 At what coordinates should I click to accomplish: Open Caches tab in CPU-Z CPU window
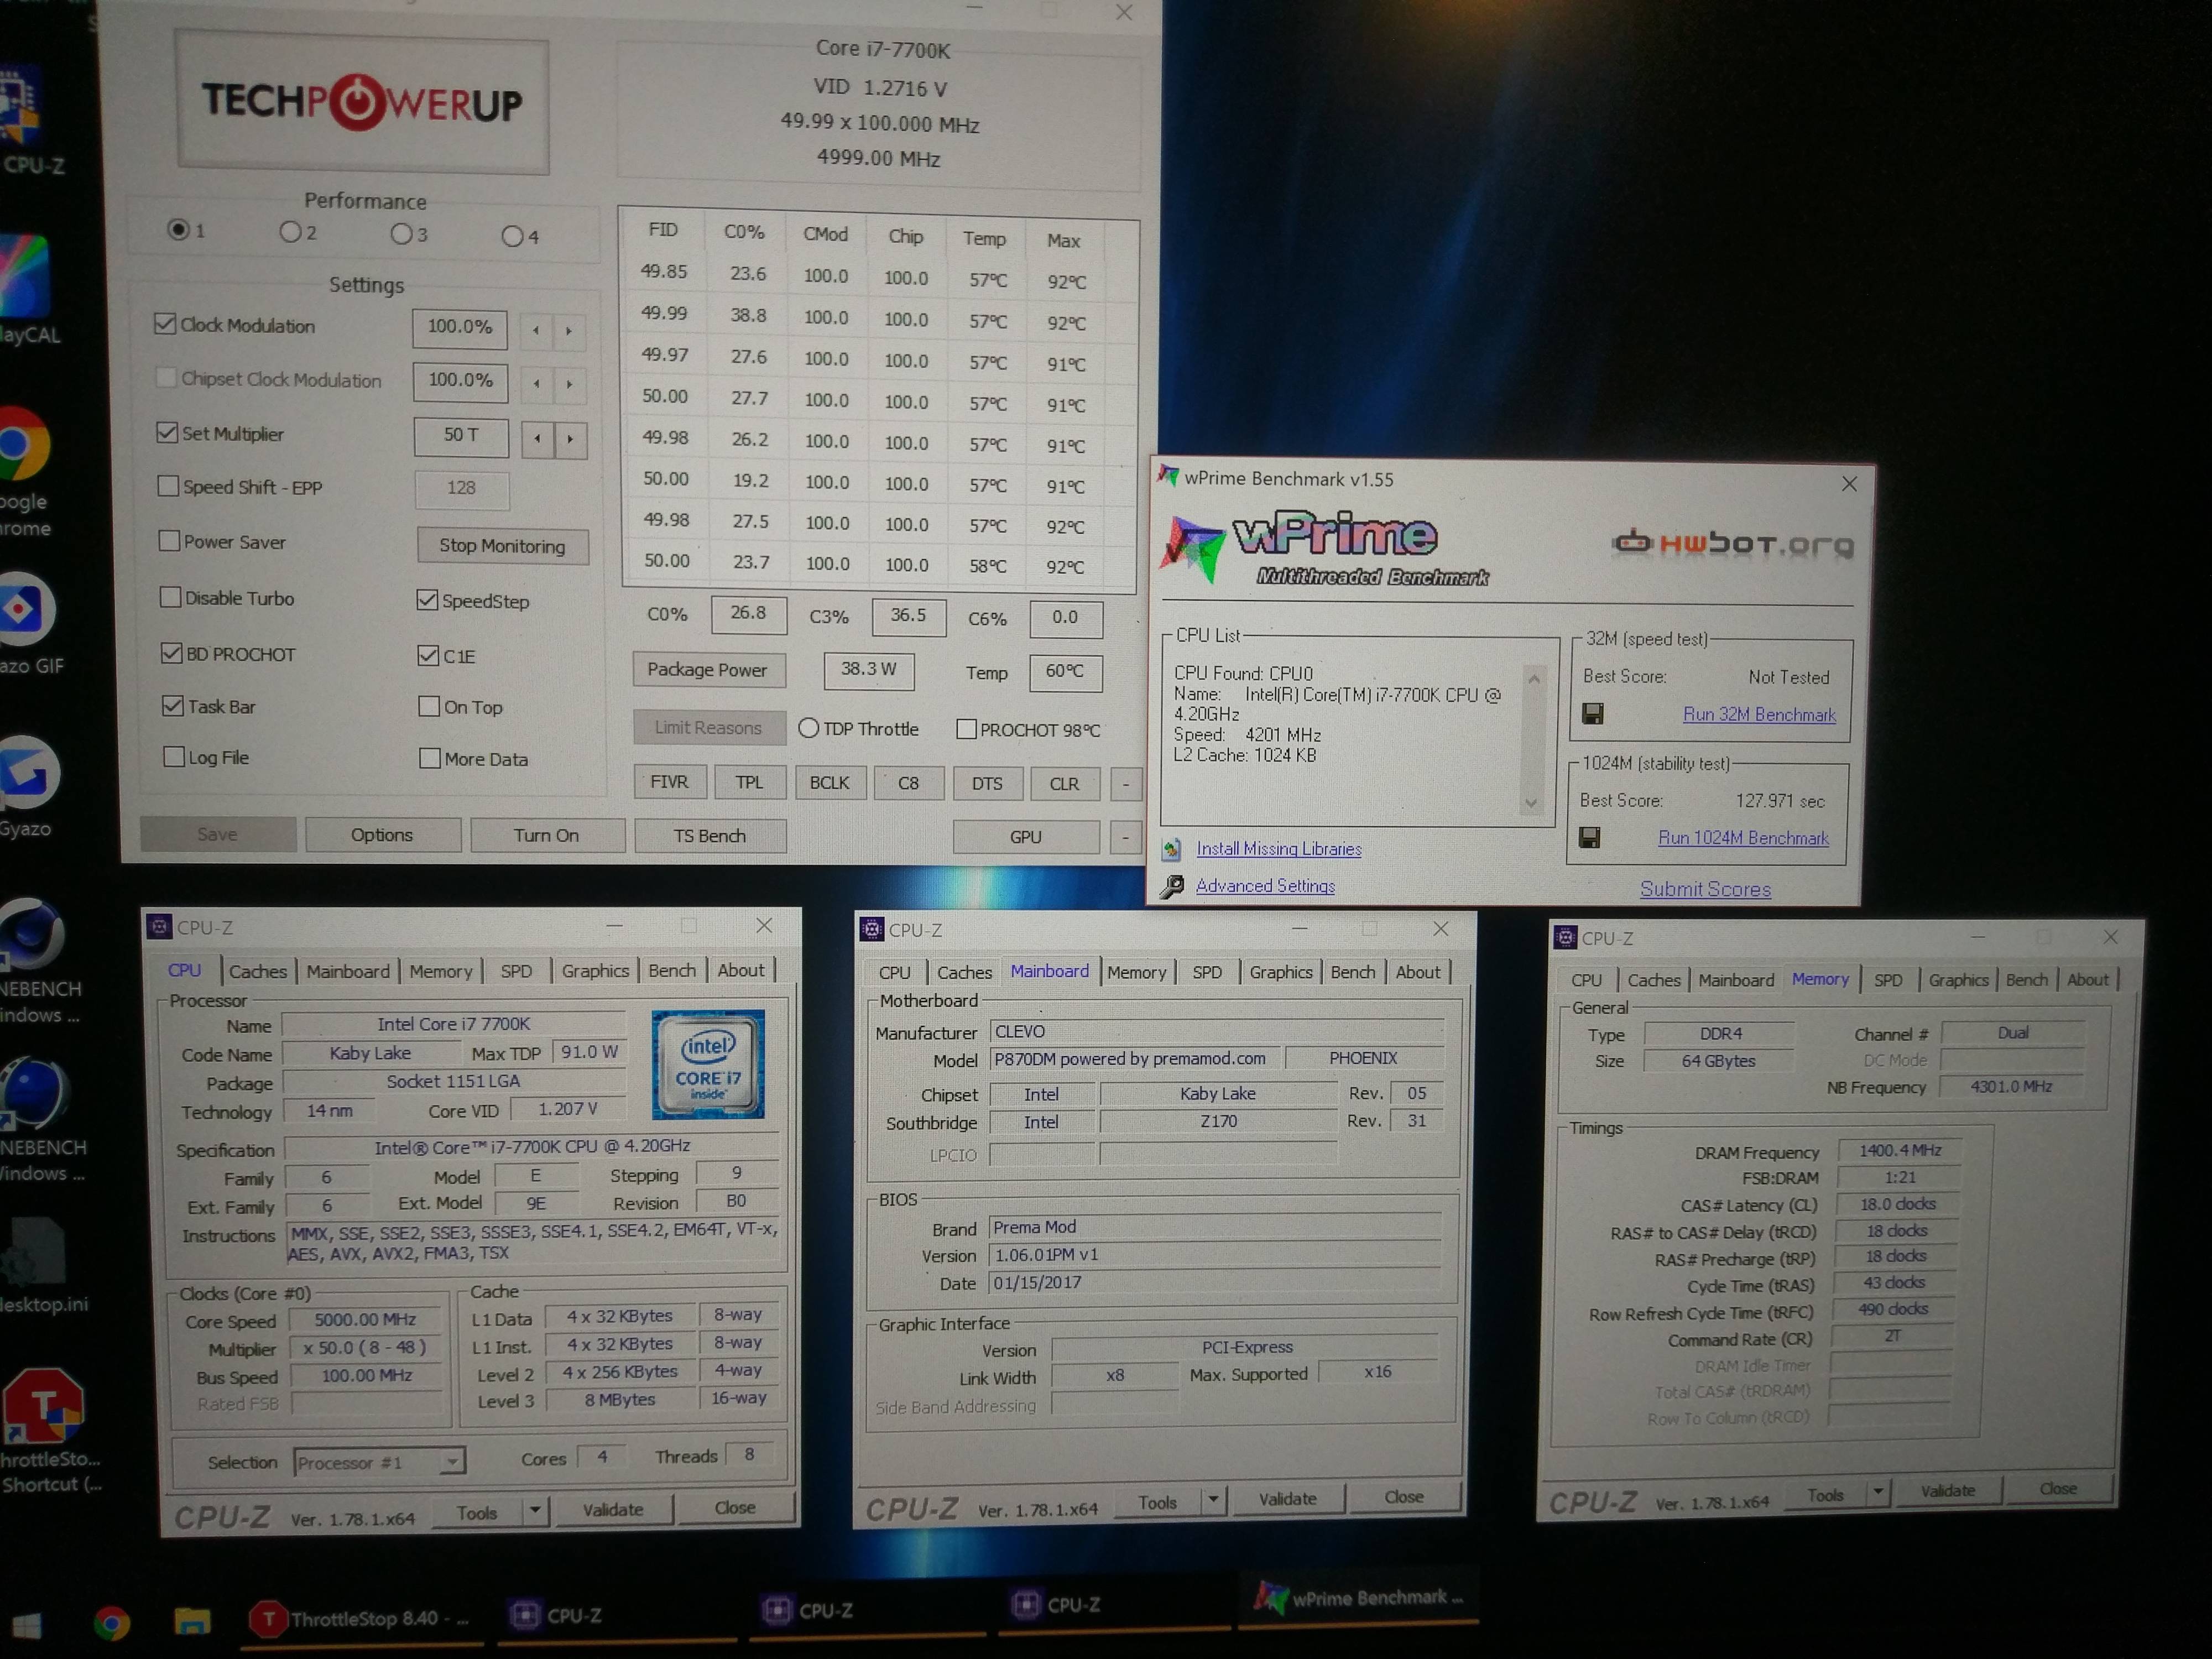(258, 971)
